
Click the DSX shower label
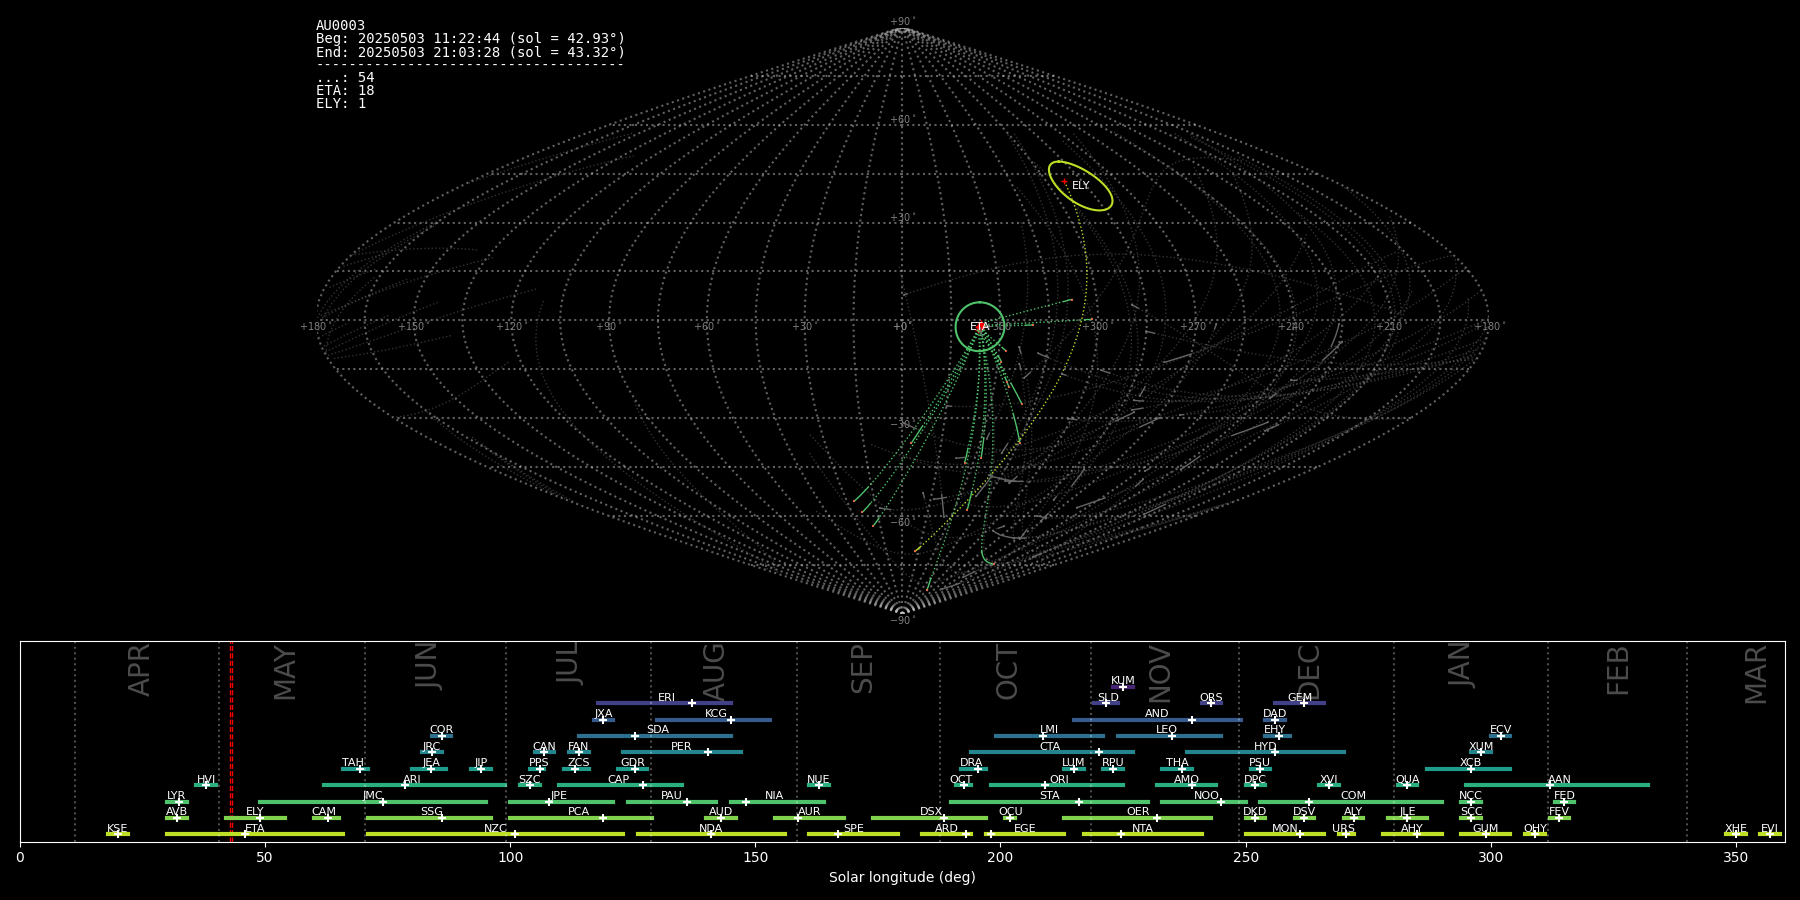931,812
